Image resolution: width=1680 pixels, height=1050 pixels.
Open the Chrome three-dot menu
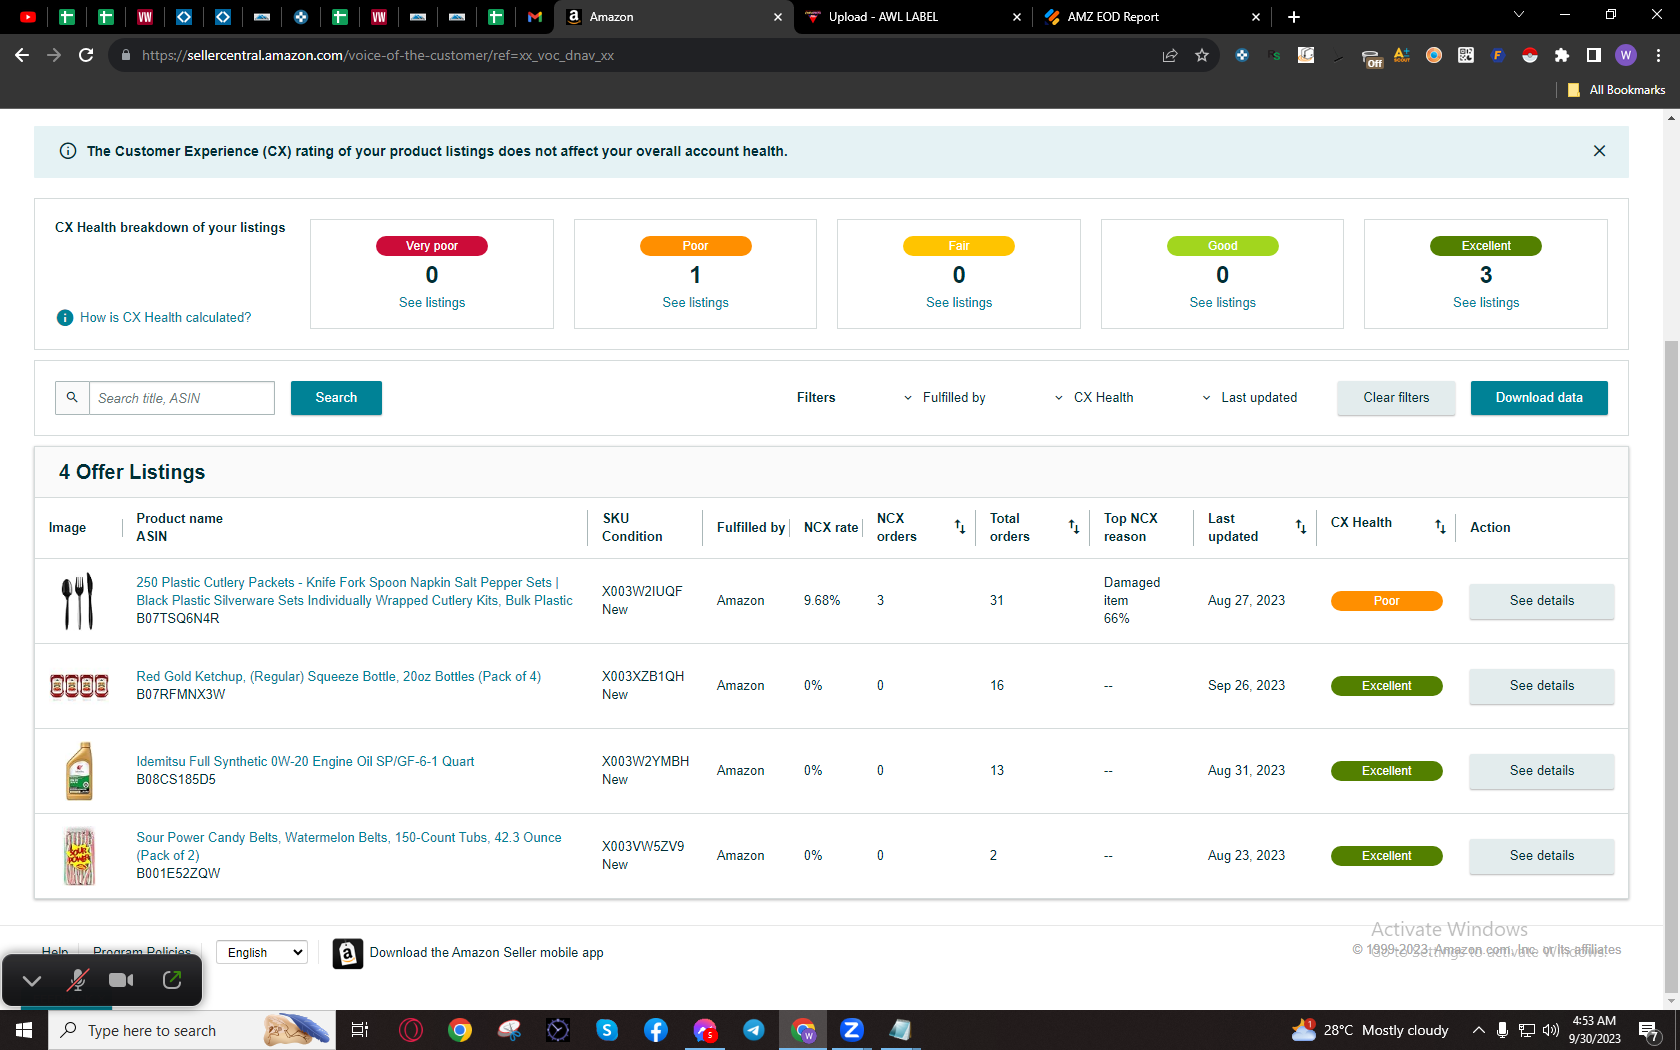[1658, 55]
